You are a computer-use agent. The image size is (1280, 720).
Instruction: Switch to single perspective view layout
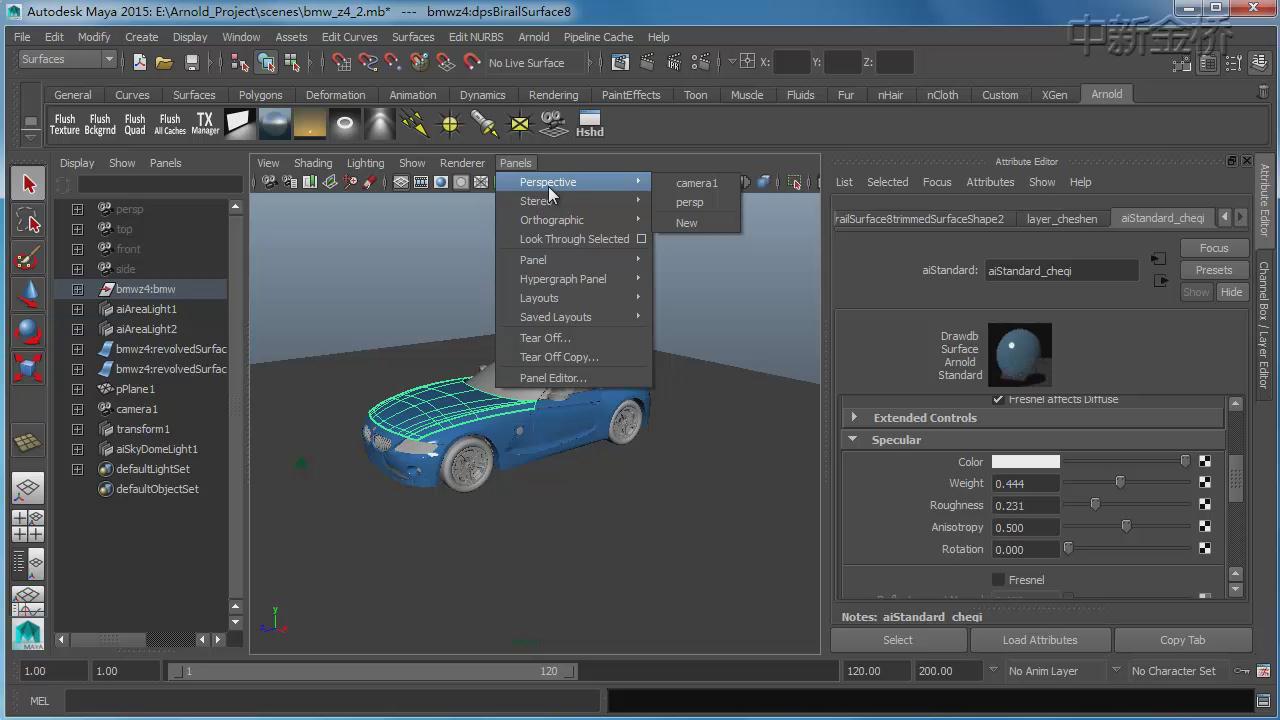(28, 489)
